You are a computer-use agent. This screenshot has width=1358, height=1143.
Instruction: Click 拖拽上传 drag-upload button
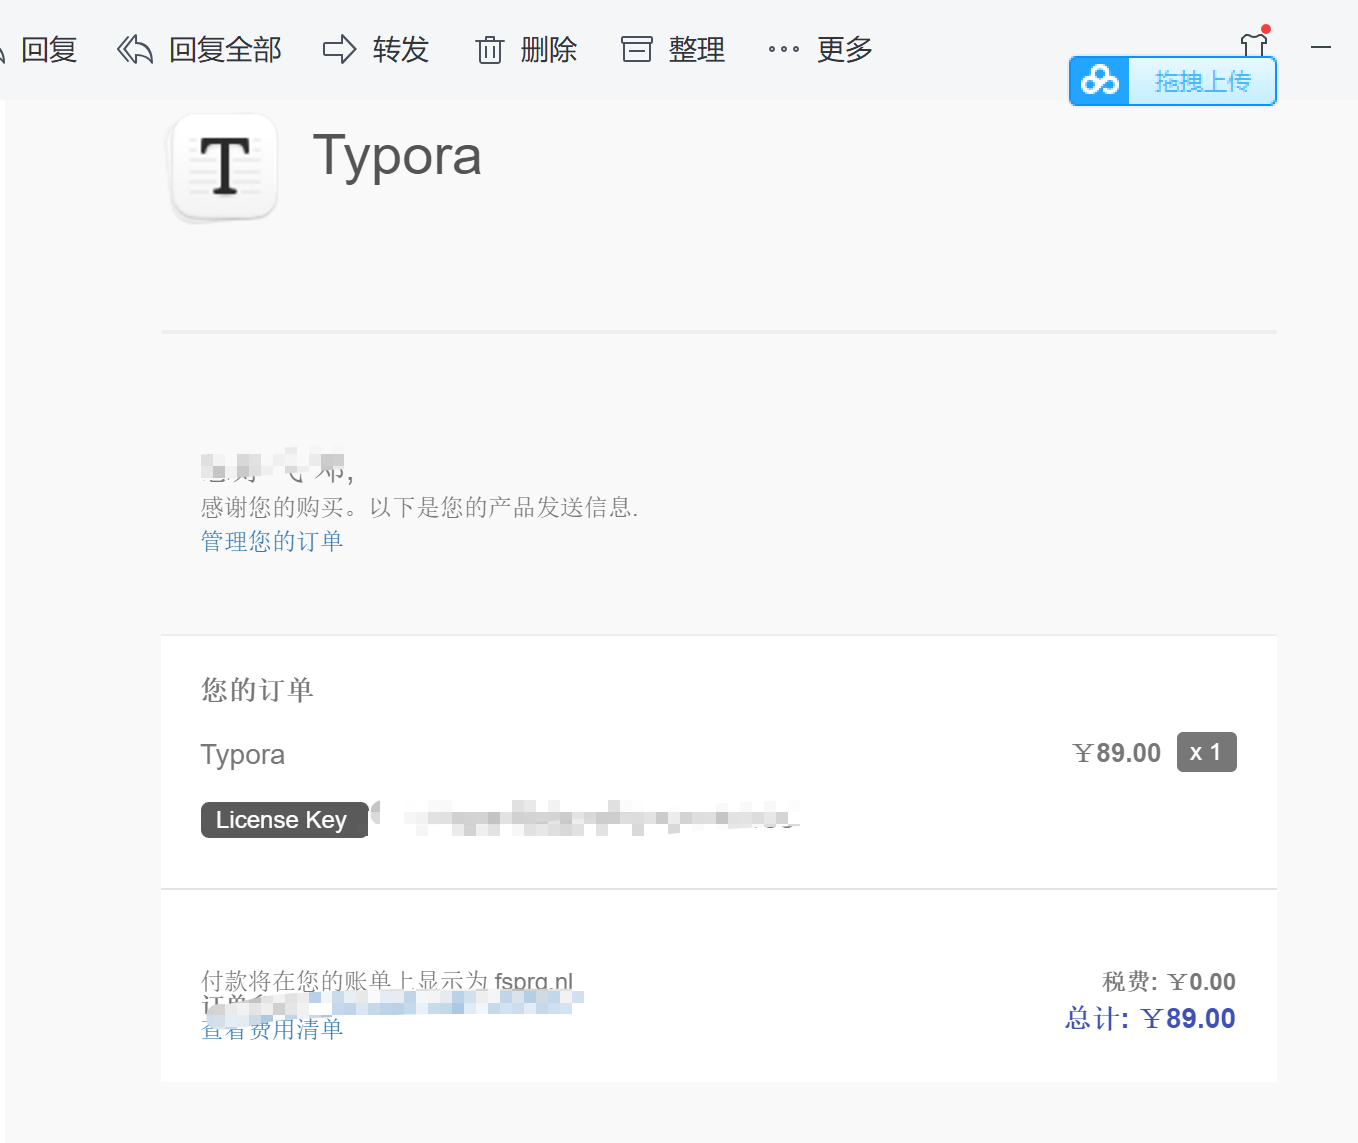click(1173, 81)
